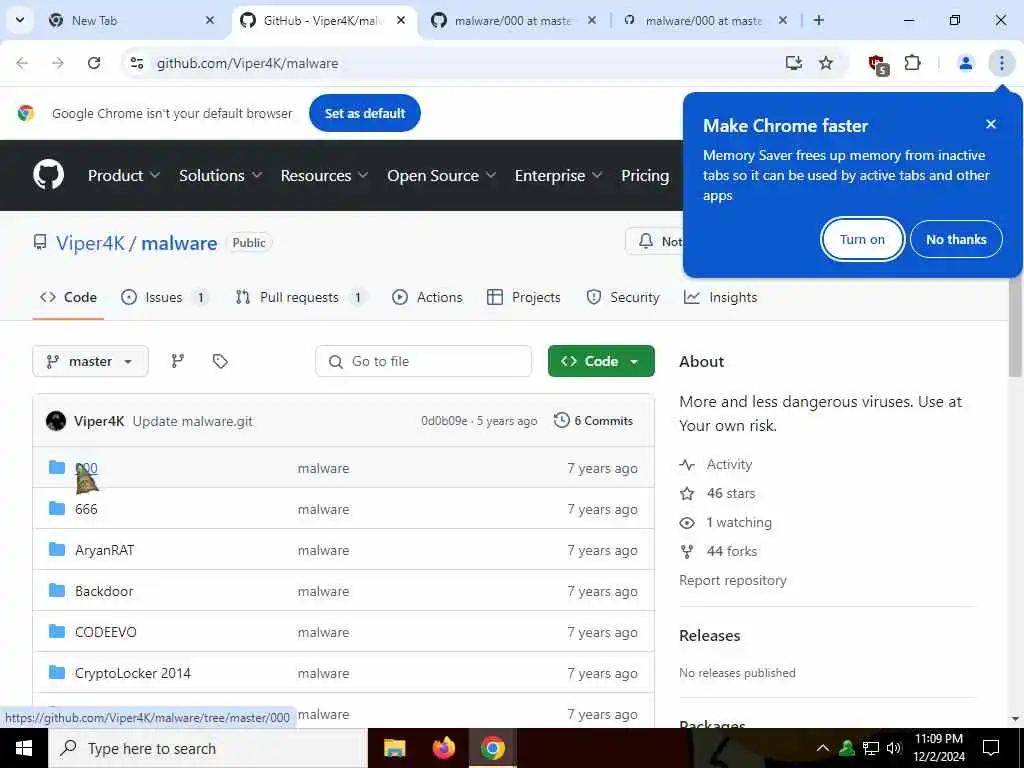Switch to the first malware/000 at master tab
1024x768 pixels.
514,20
